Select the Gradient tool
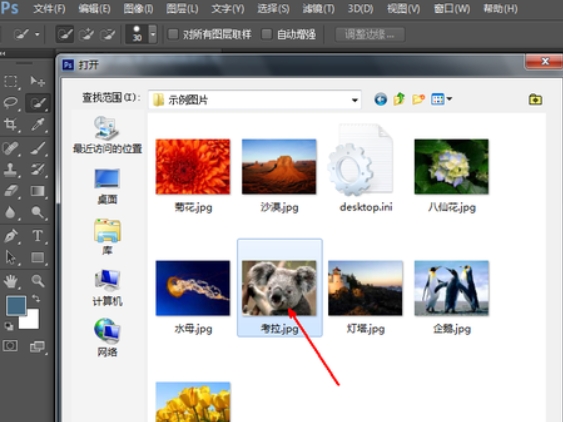 click(37, 191)
